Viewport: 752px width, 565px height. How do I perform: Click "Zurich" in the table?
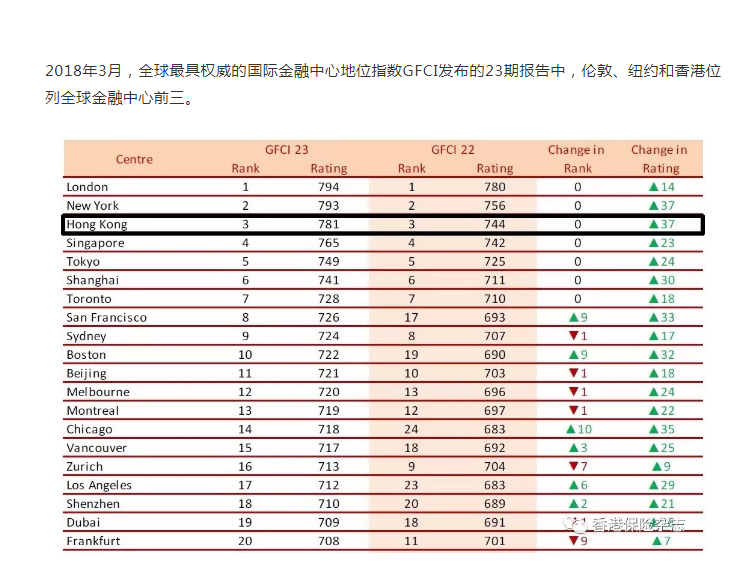coord(84,467)
